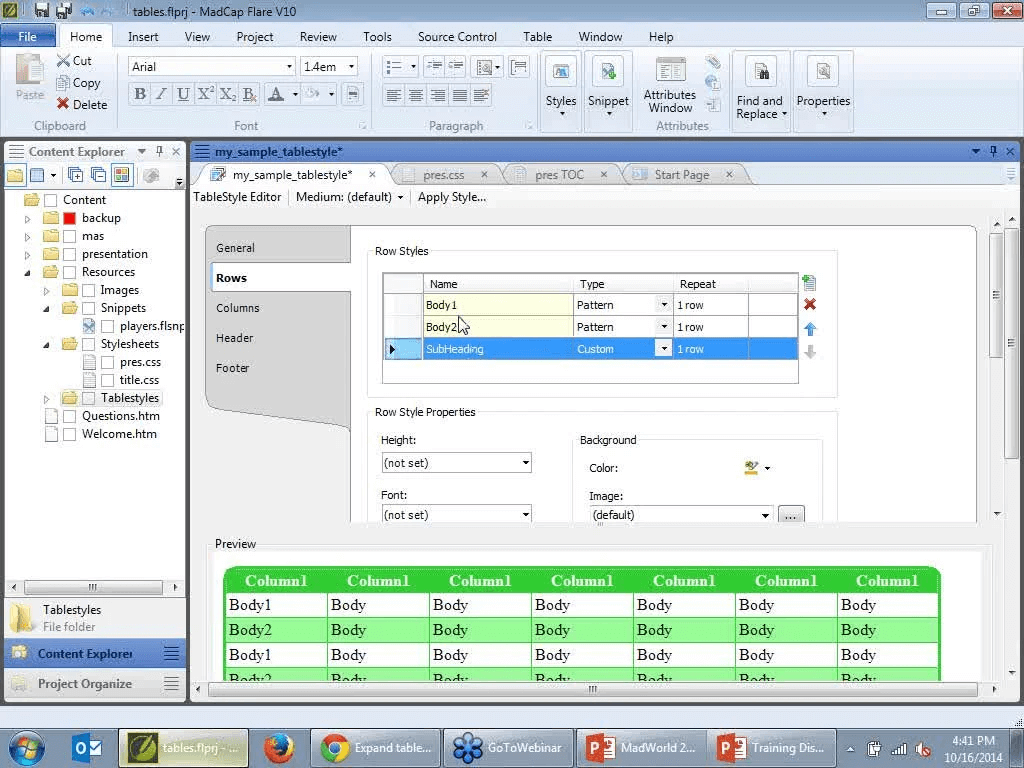Image resolution: width=1024 pixels, height=768 pixels.
Task: Click the Font color A icon
Action: pos(276,94)
